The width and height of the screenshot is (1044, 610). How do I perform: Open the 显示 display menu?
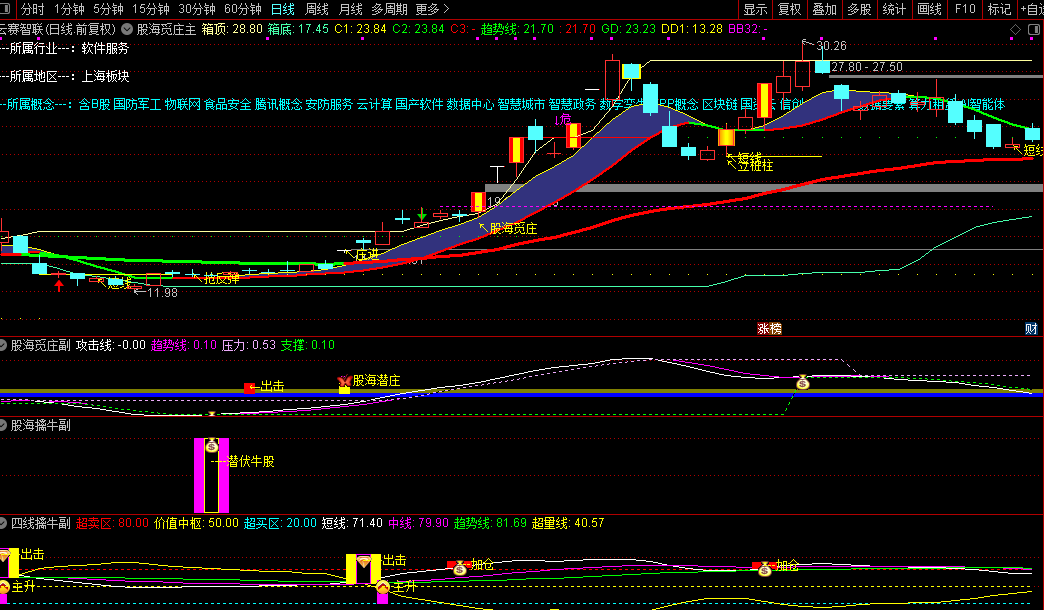755,9
